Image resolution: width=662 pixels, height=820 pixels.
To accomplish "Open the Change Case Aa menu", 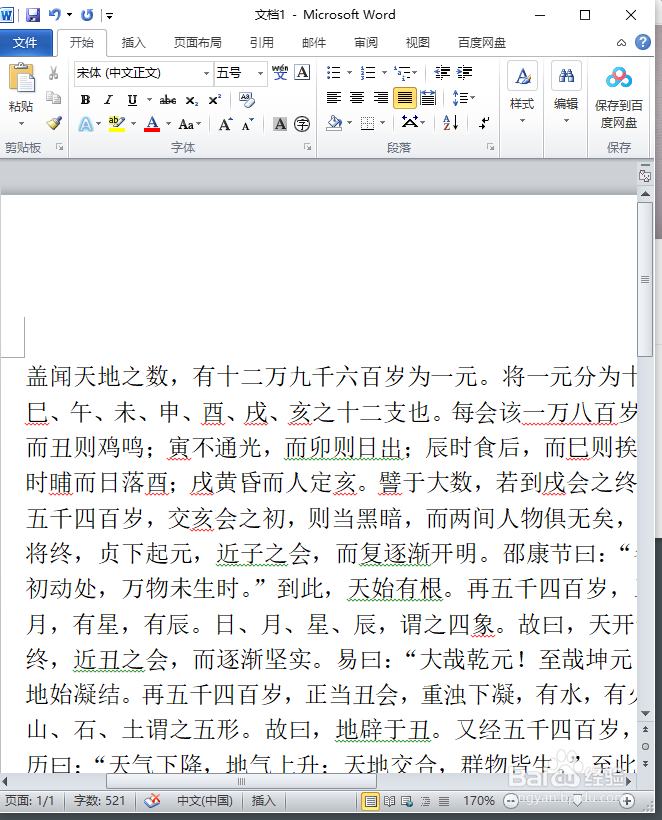I will click(189, 124).
